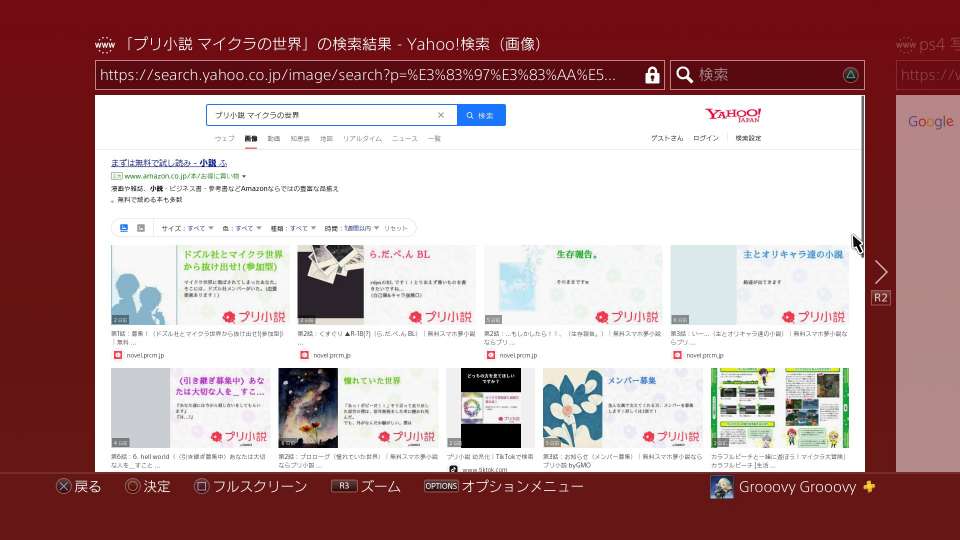The height and width of the screenshot is (540, 960).
Task: Open the (引き継ぎ募集中) thumbnail
Action: (x=190, y=408)
